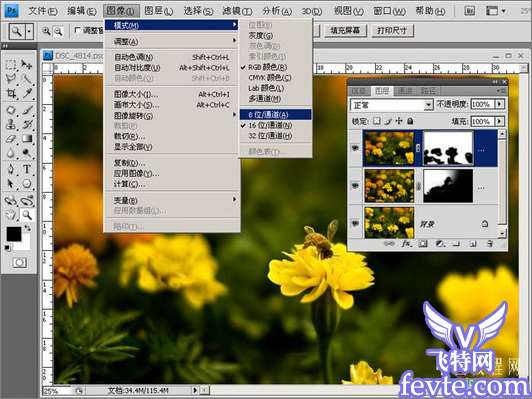Select the Blur tool
532x399 pixels.
[11, 153]
